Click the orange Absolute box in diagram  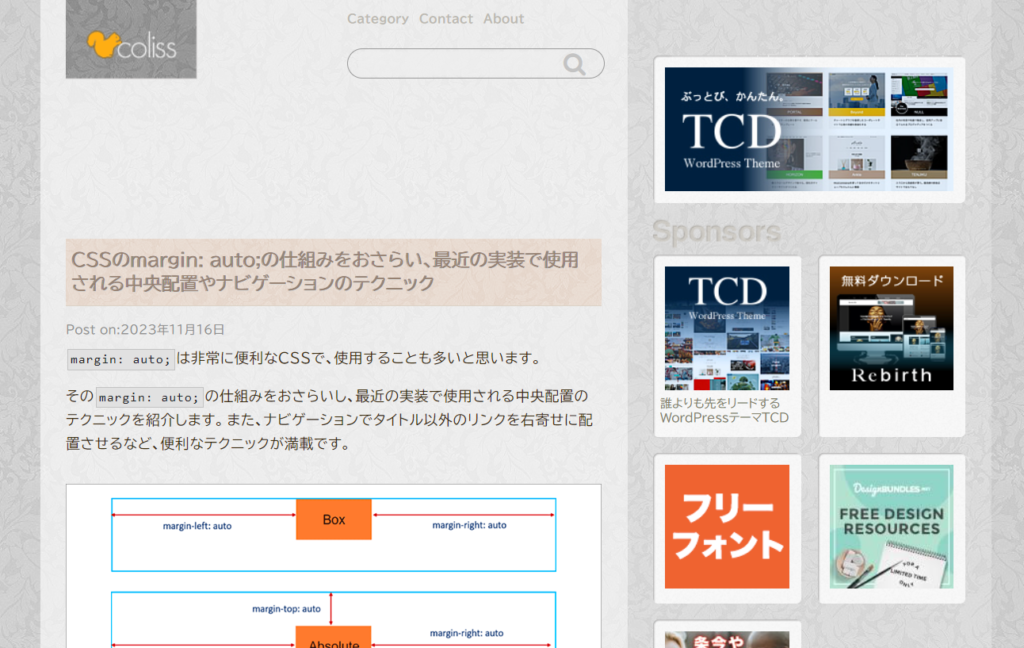(x=333, y=638)
